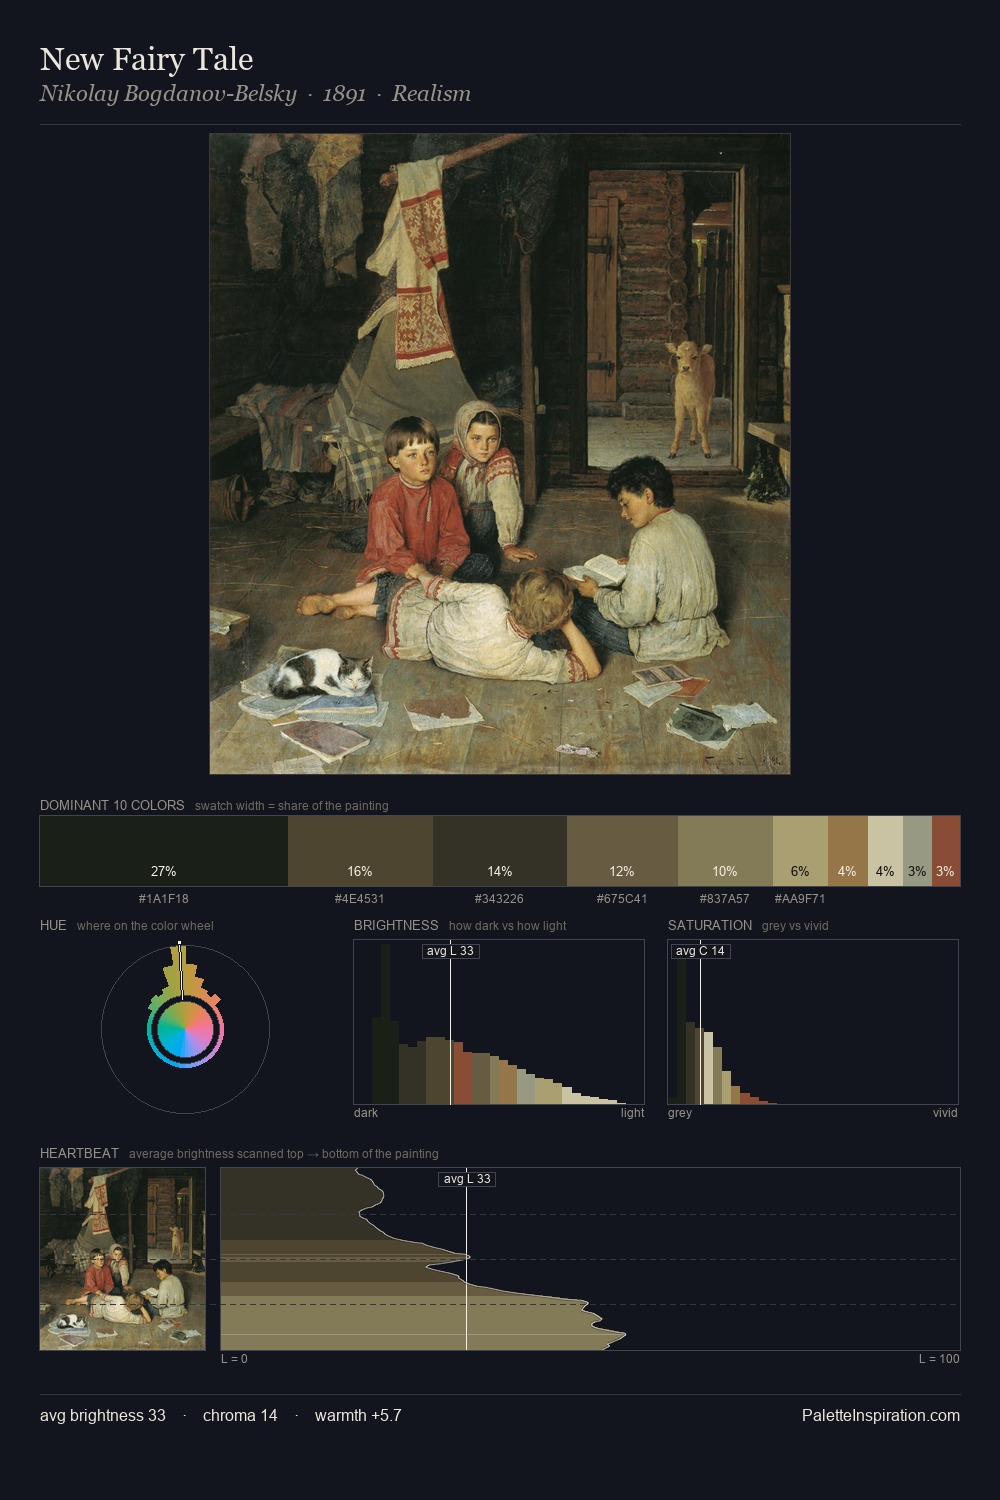Click the hex code '#4E4531' label
The image size is (1000, 1500).
360,899
